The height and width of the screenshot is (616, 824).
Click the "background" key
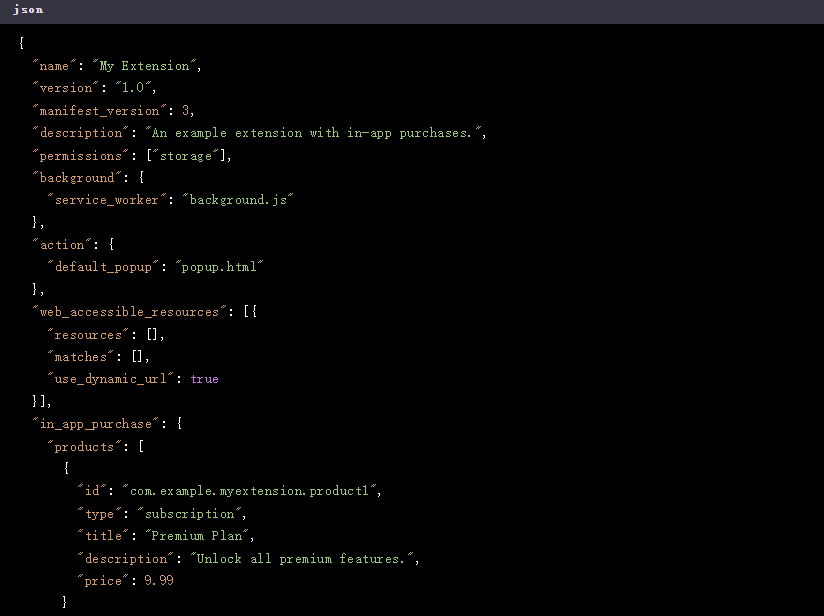(77, 178)
